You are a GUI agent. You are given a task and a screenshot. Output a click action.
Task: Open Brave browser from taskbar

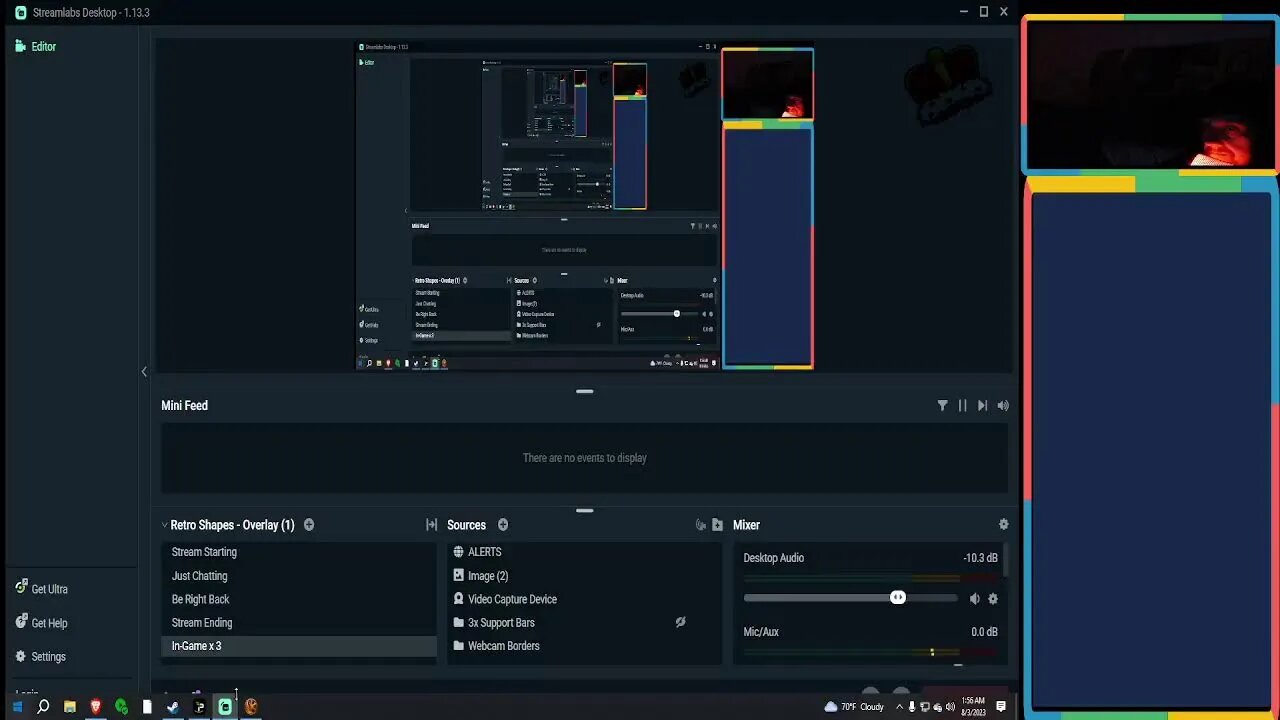coord(96,707)
